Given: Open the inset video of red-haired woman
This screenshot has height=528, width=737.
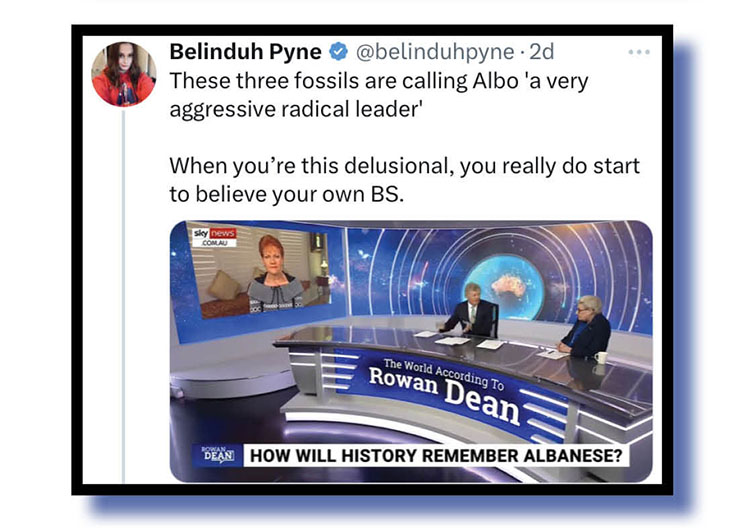Looking at the screenshot, I should [259, 273].
